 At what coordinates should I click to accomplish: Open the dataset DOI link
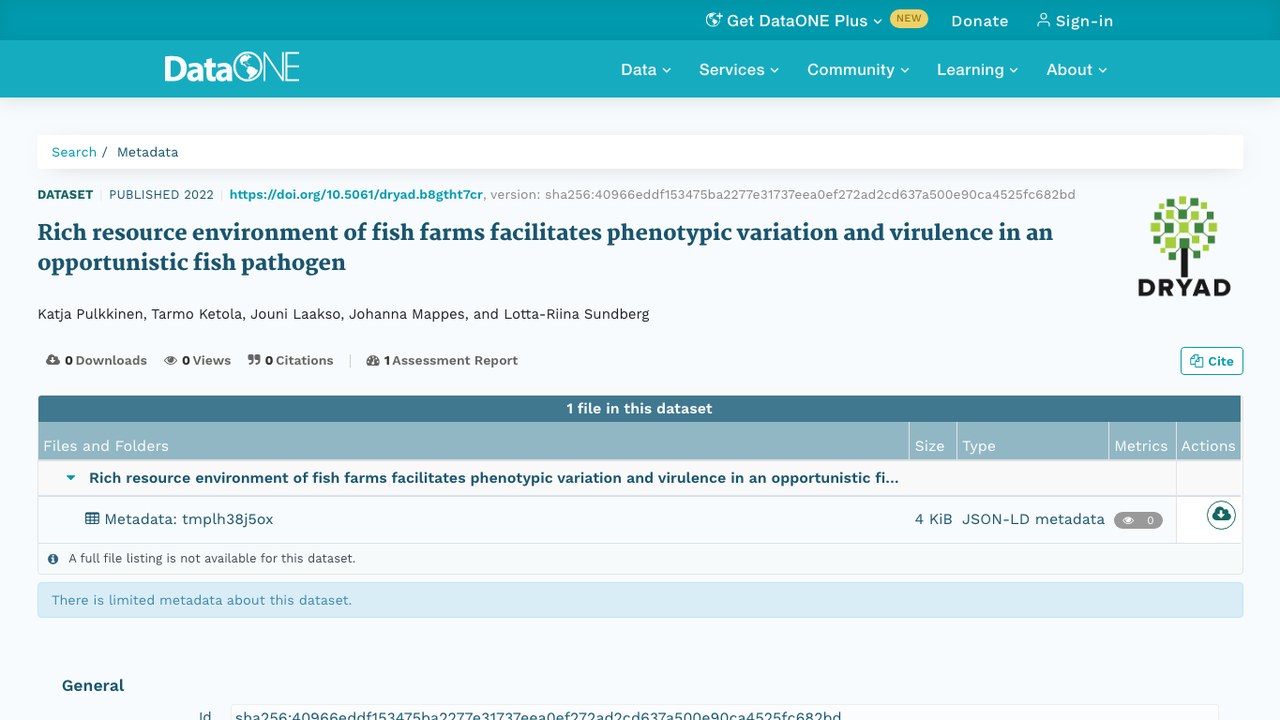356,194
